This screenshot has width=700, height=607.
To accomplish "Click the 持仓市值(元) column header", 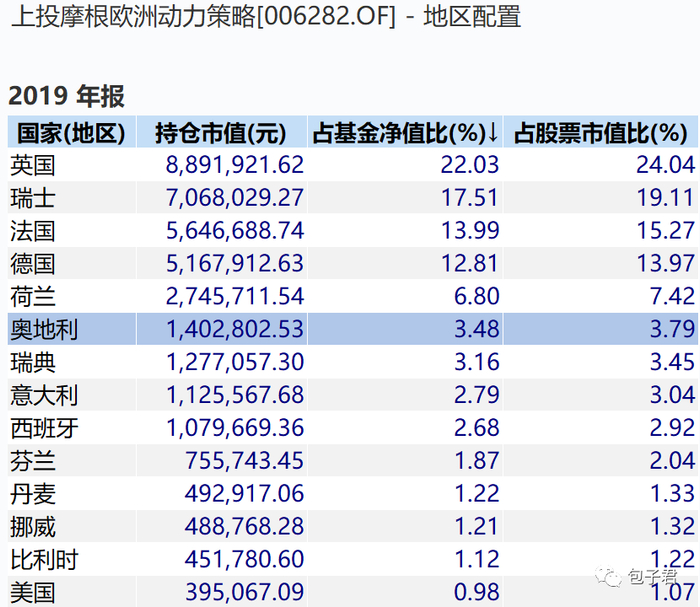I will (221, 133).
